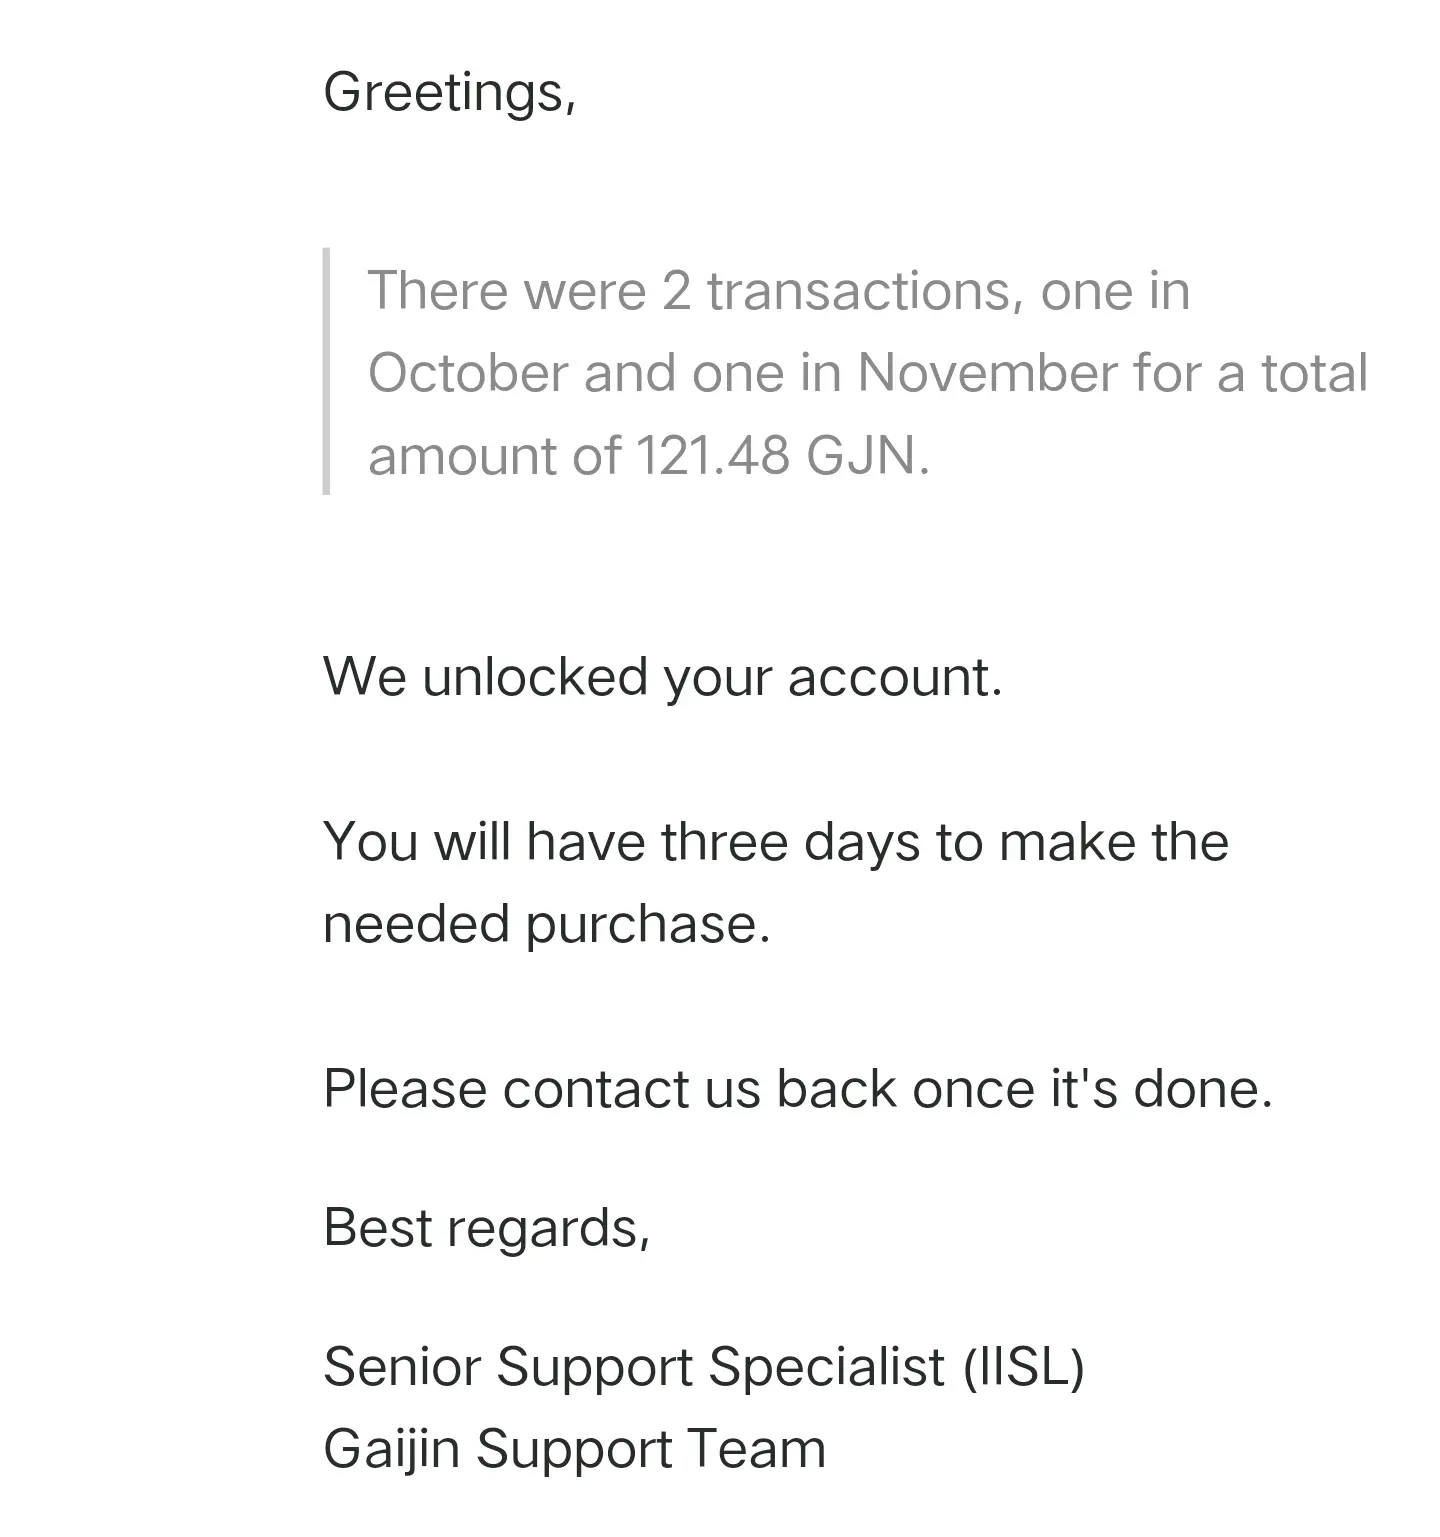Click the text "needed purchase."

pos(547,925)
